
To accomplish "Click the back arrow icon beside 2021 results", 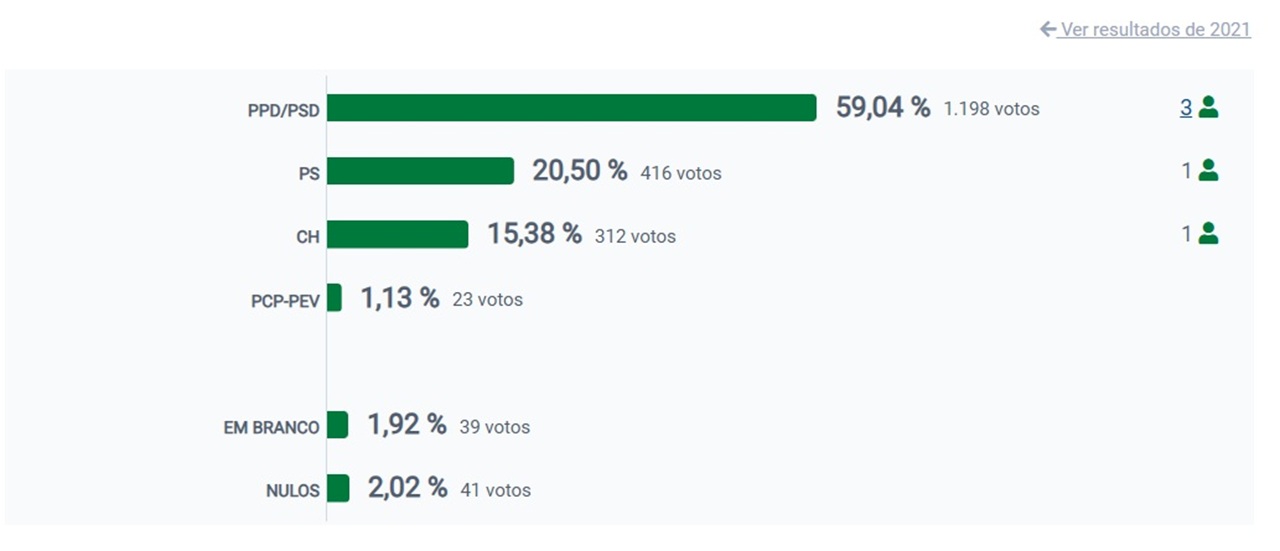I will (1048, 30).
